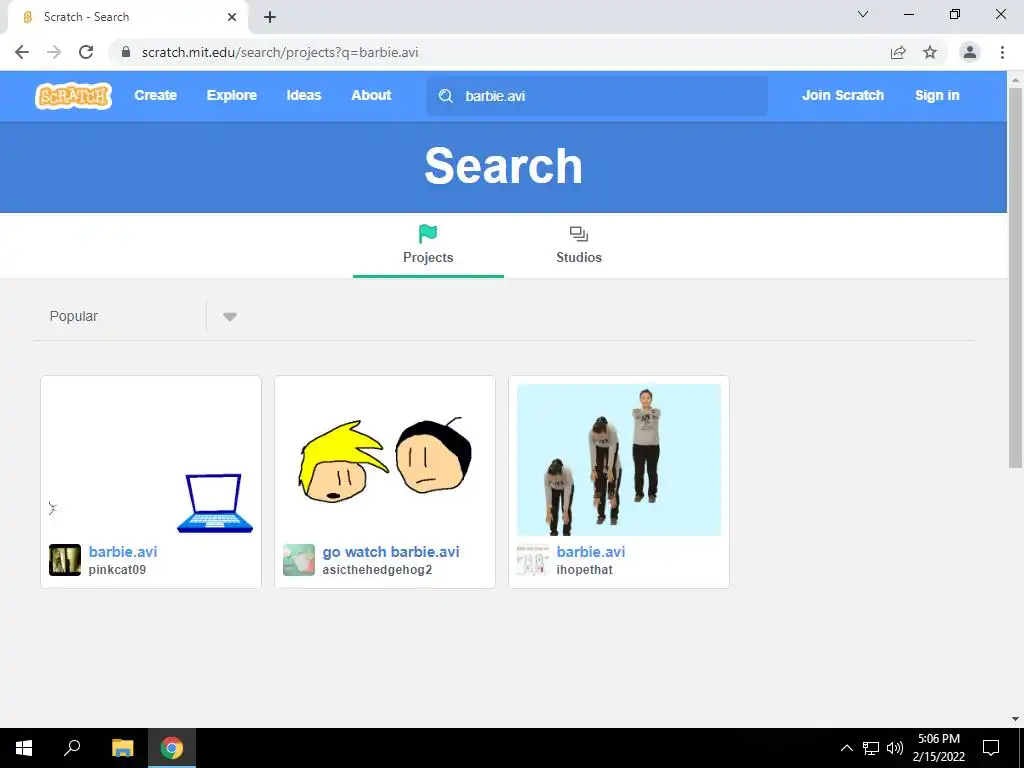This screenshot has height=768, width=1024.
Task: Click the Scratch logo
Action: [74, 96]
